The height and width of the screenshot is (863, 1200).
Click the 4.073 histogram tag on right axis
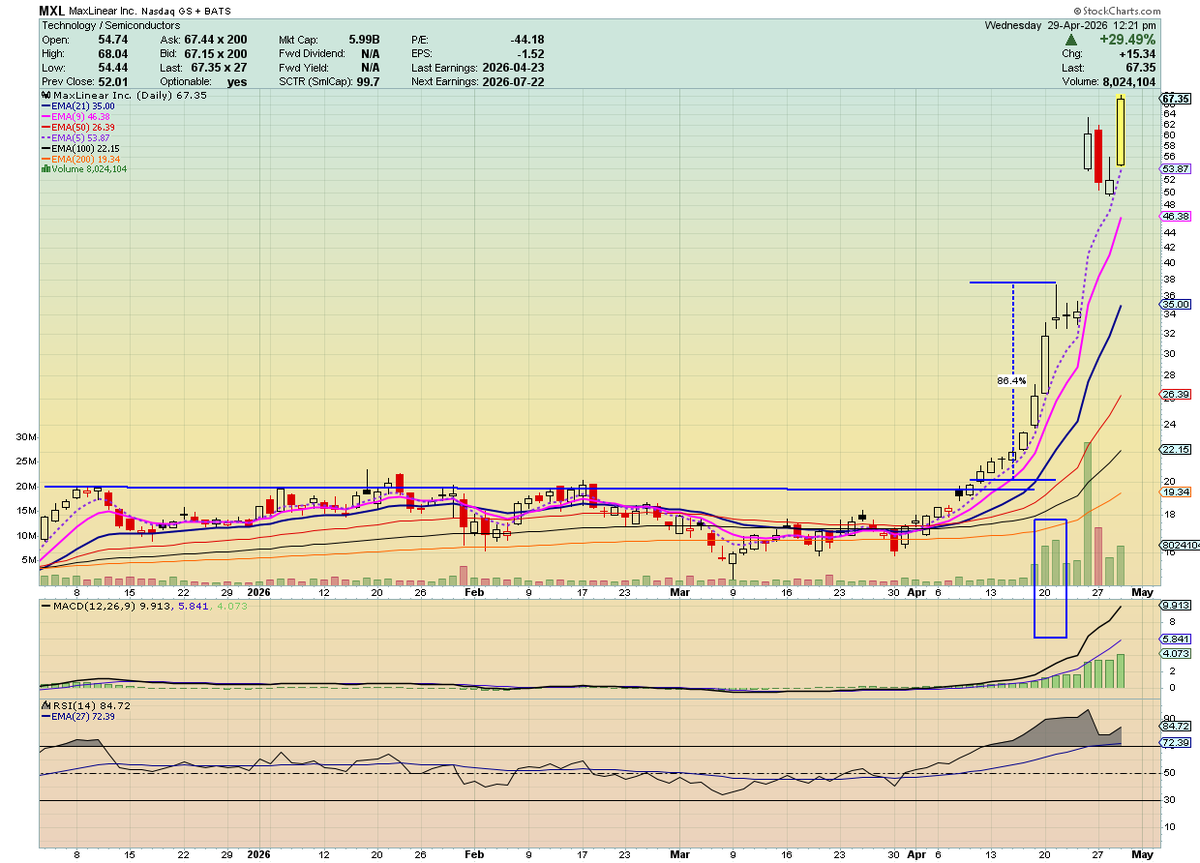(1176, 654)
